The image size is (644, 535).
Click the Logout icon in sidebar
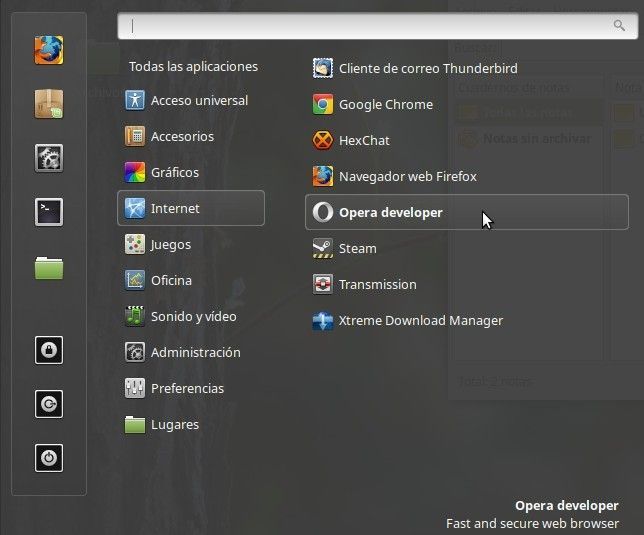point(49,404)
